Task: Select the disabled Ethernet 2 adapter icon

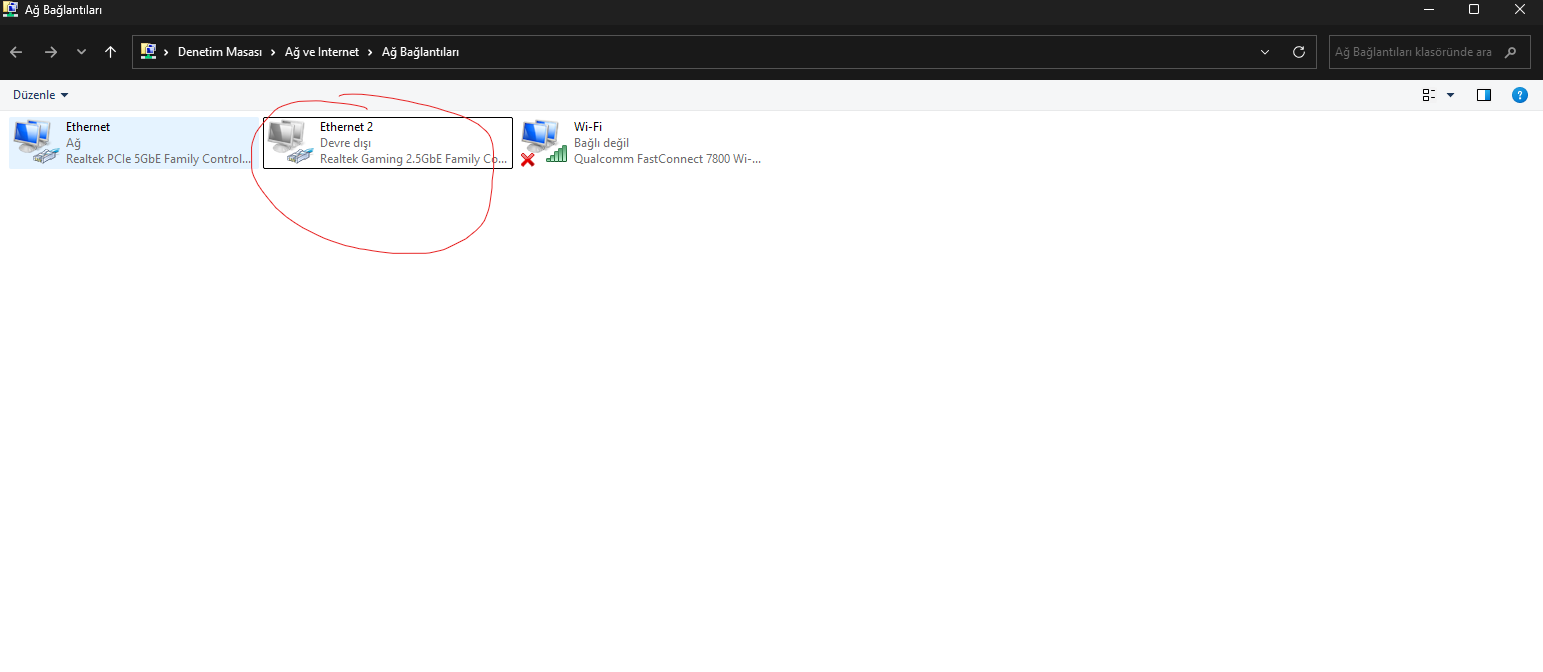Action: tap(290, 142)
